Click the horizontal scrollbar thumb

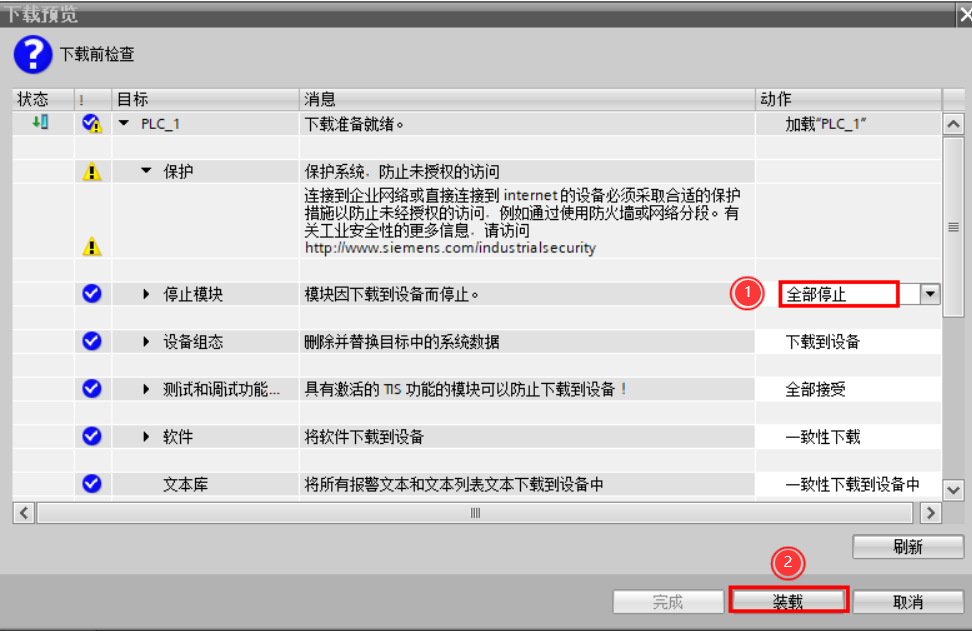[475, 513]
